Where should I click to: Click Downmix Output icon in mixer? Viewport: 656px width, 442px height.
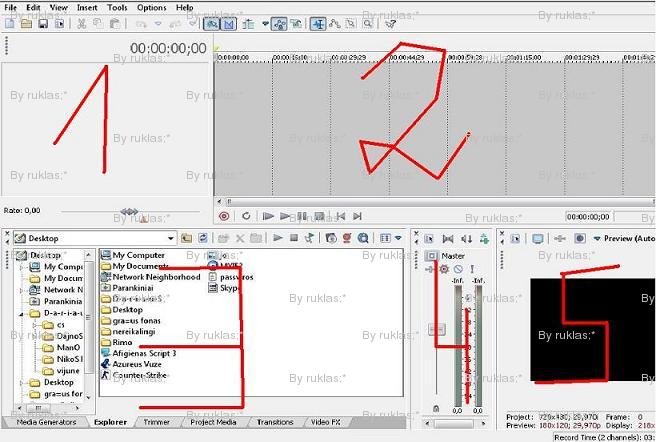448,239
